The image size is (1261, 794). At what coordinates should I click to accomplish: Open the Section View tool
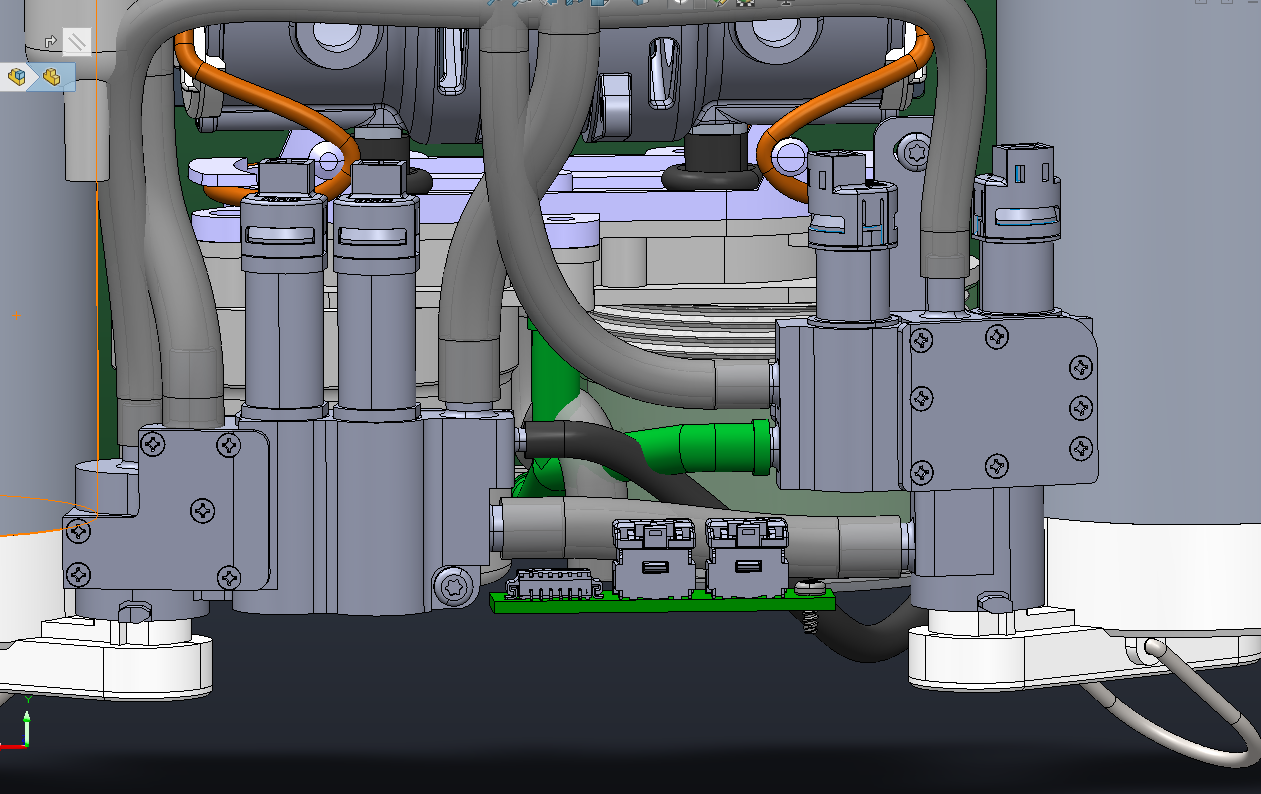tap(575, 2)
